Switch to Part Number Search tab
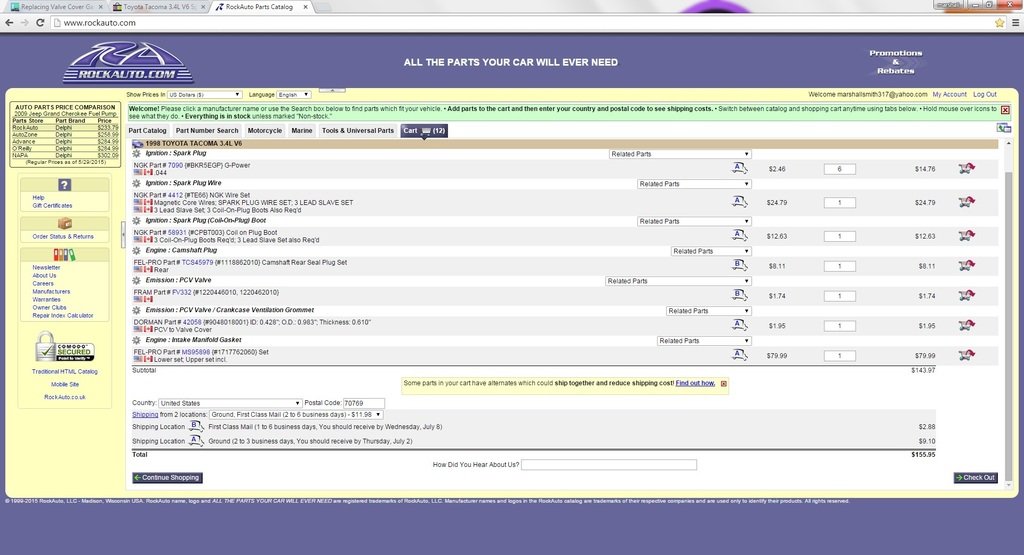Viewport: 1024px width, 555px height. click(x=207, y=131)
